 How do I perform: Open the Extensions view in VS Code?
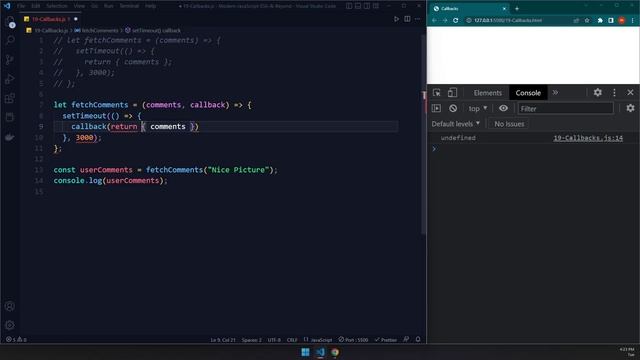click(10, 98)
